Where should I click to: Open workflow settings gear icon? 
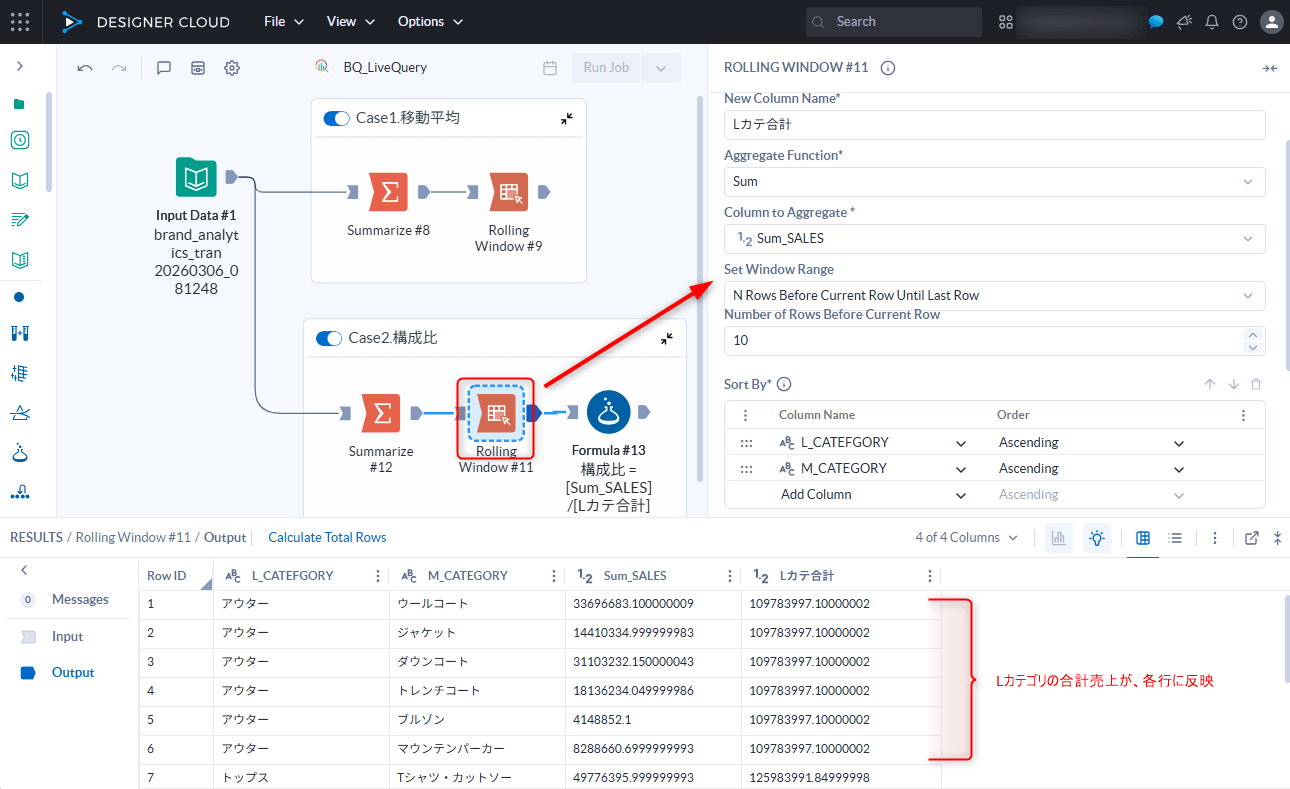pyautogui.click(x=232, y=68)
